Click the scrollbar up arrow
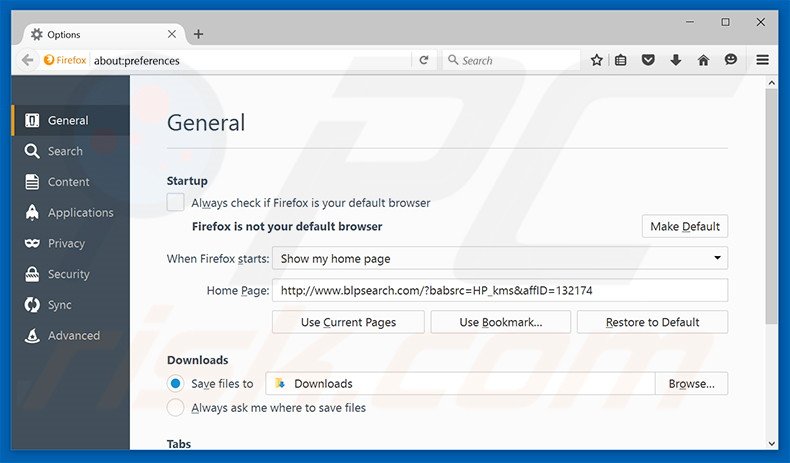This screenshot has height=463, width=790. [x=771, y=82]
